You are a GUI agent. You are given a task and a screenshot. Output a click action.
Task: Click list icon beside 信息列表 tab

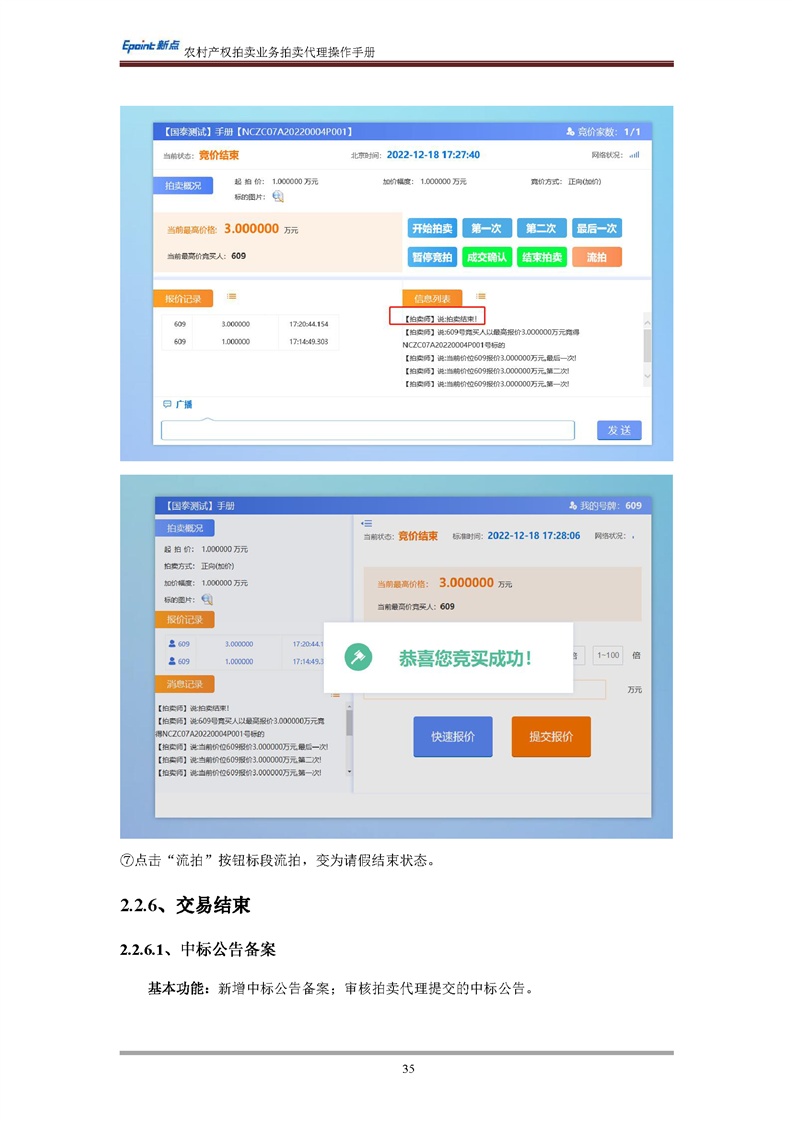(x=480, y=297)
